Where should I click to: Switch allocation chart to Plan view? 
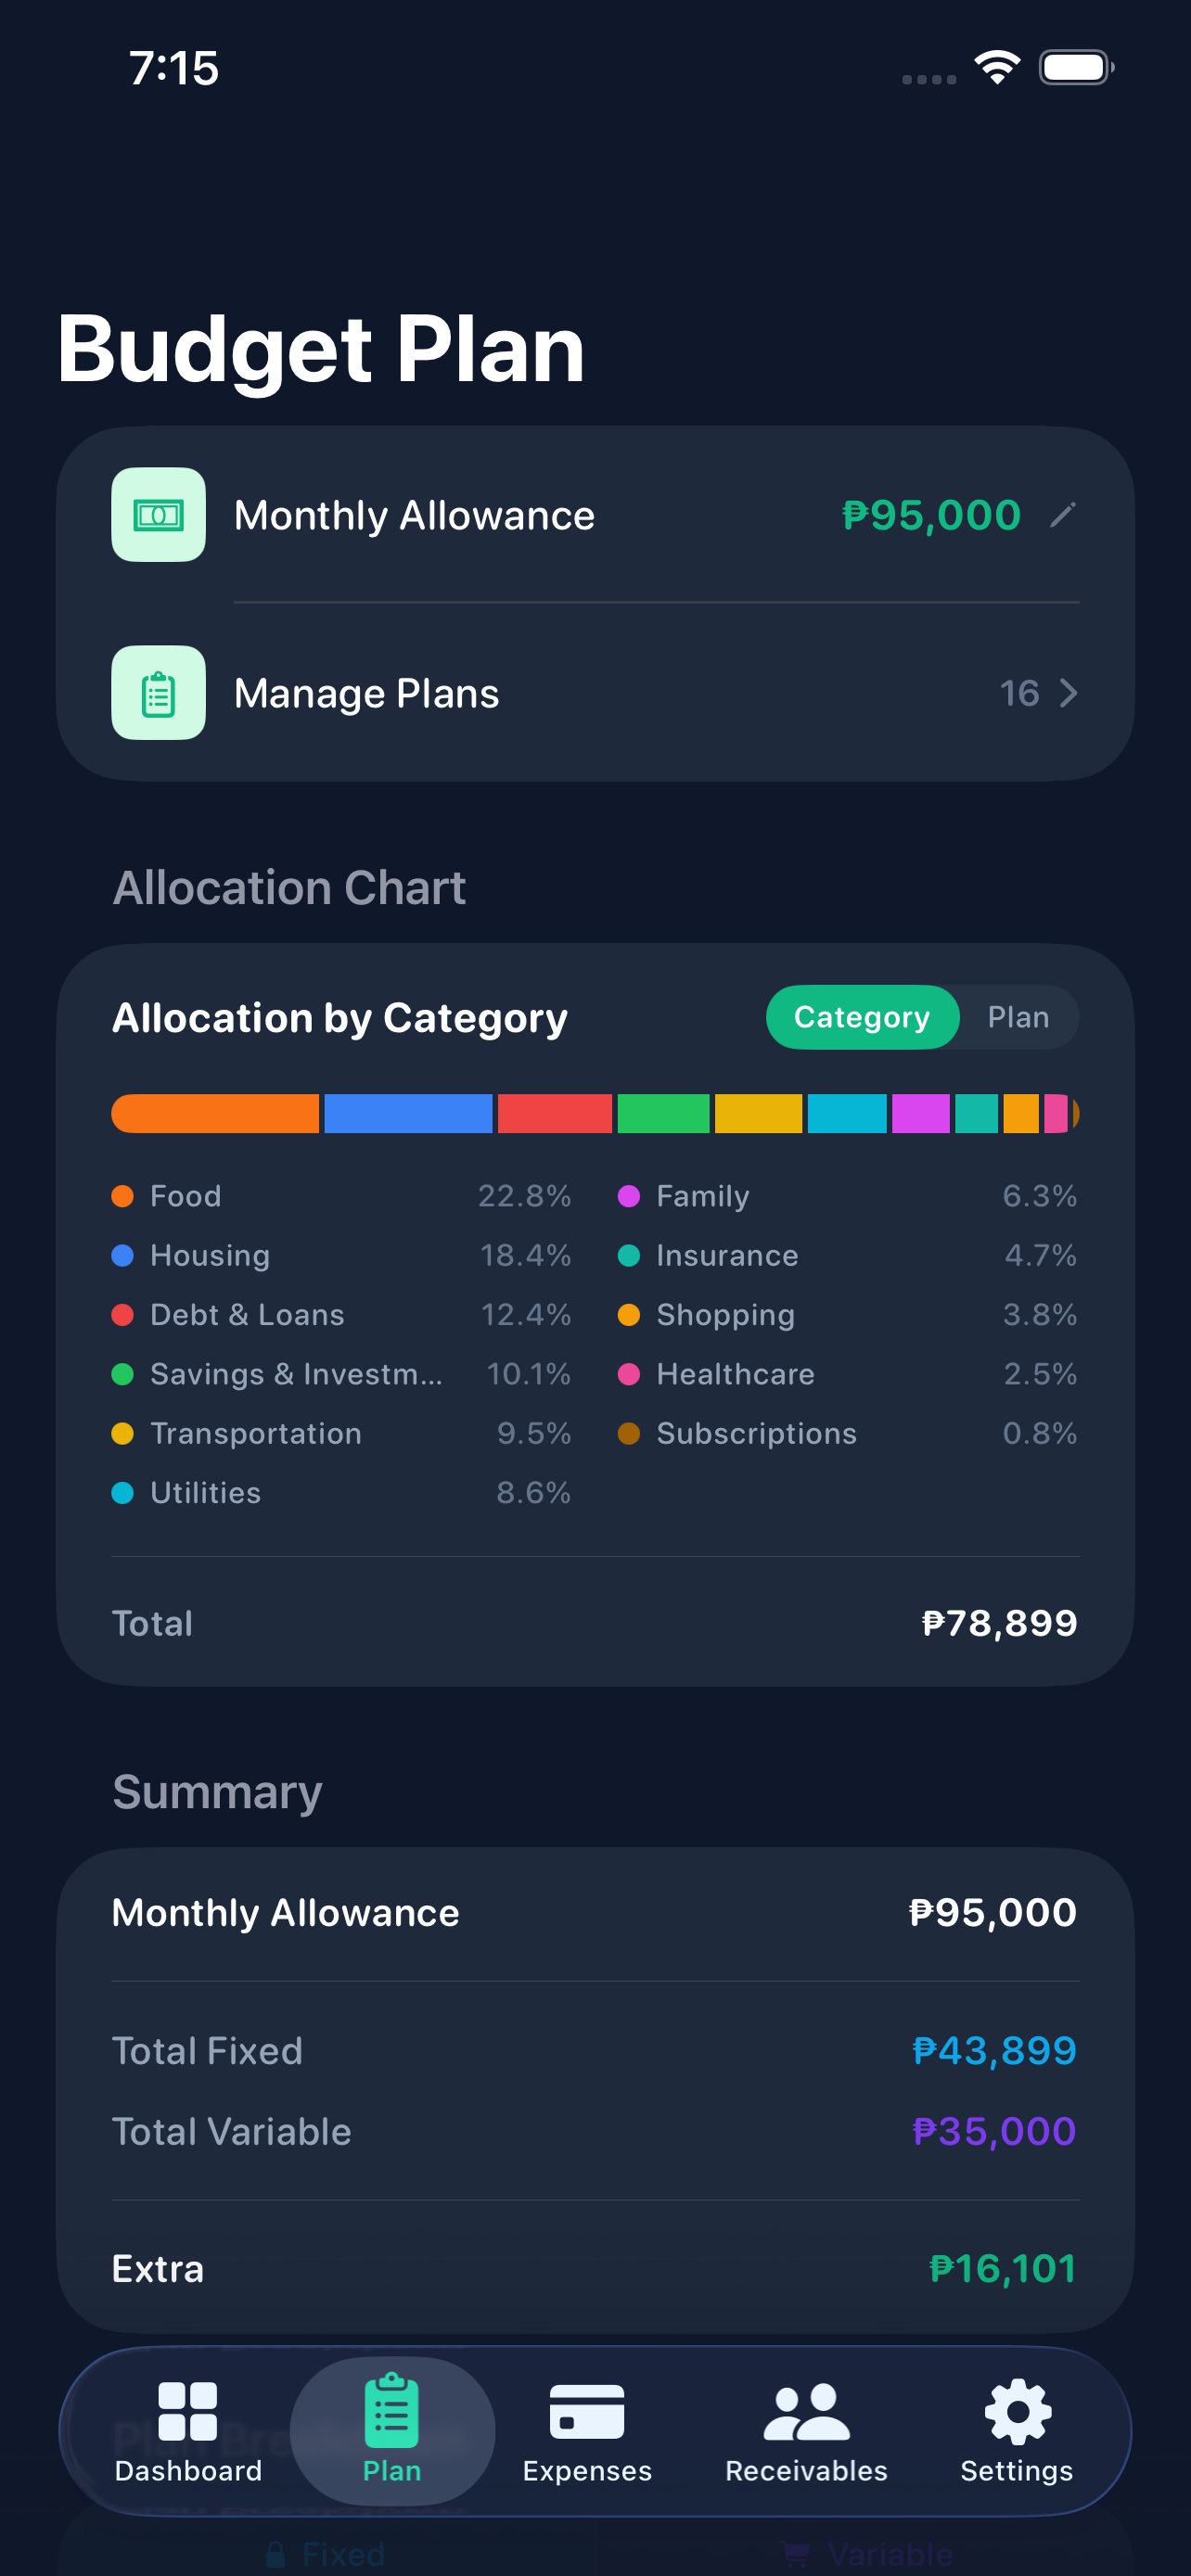pyautogui.click(x=1018, y=1017)
